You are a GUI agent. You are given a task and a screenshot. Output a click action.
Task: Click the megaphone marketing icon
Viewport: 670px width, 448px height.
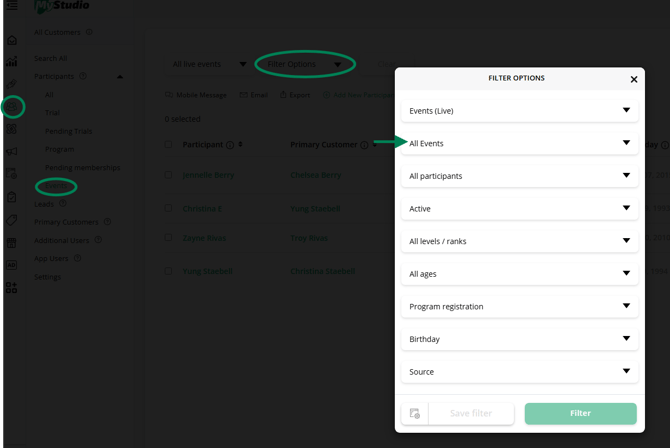(12, 152)
